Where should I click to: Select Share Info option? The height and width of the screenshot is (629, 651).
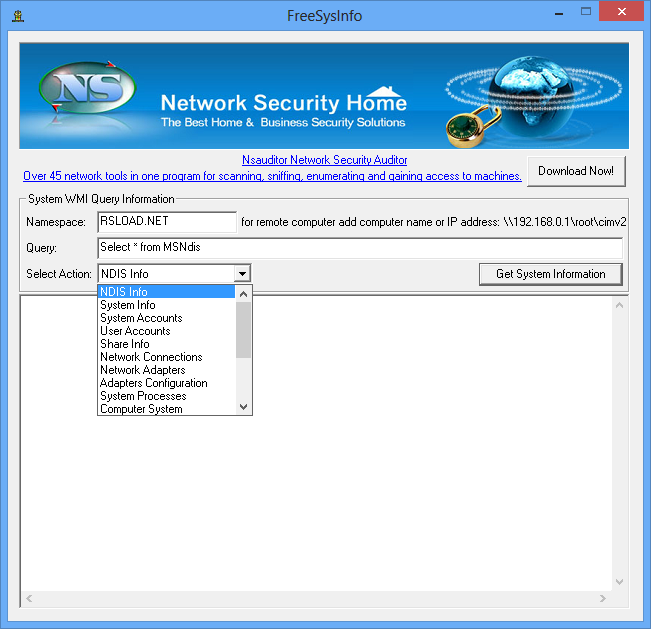pos(167,344)
